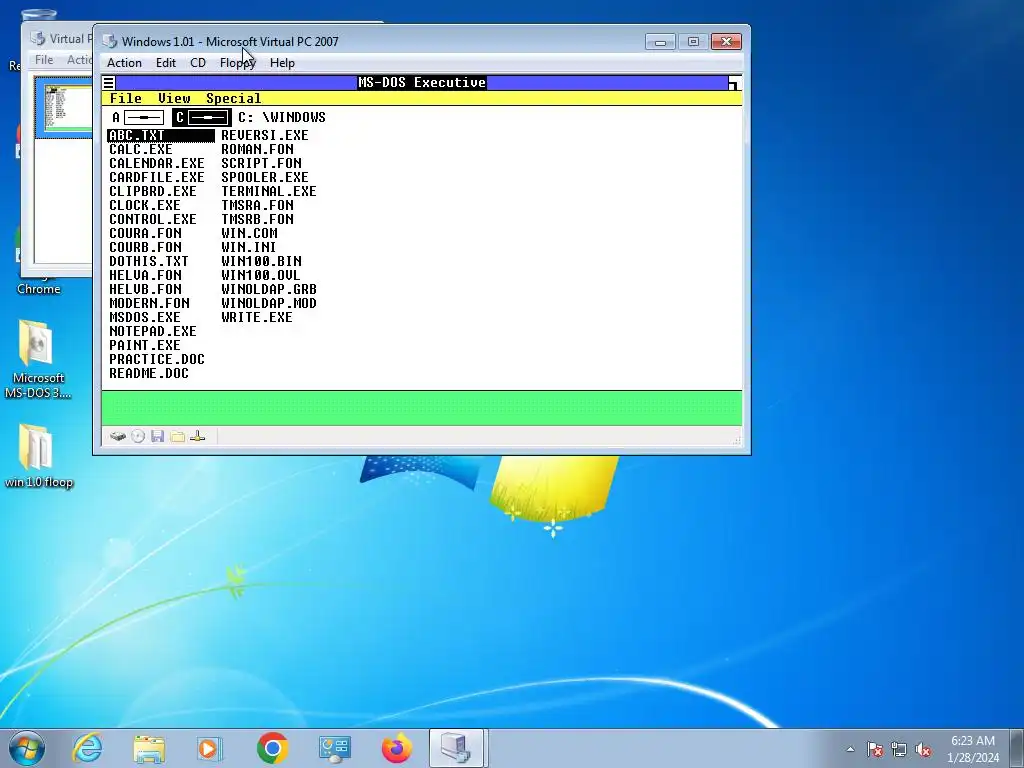The width and height of the screenshot is (1024, 768).
Task: Open the win 1.0 floop desktop folder
Action: [38, 456]
